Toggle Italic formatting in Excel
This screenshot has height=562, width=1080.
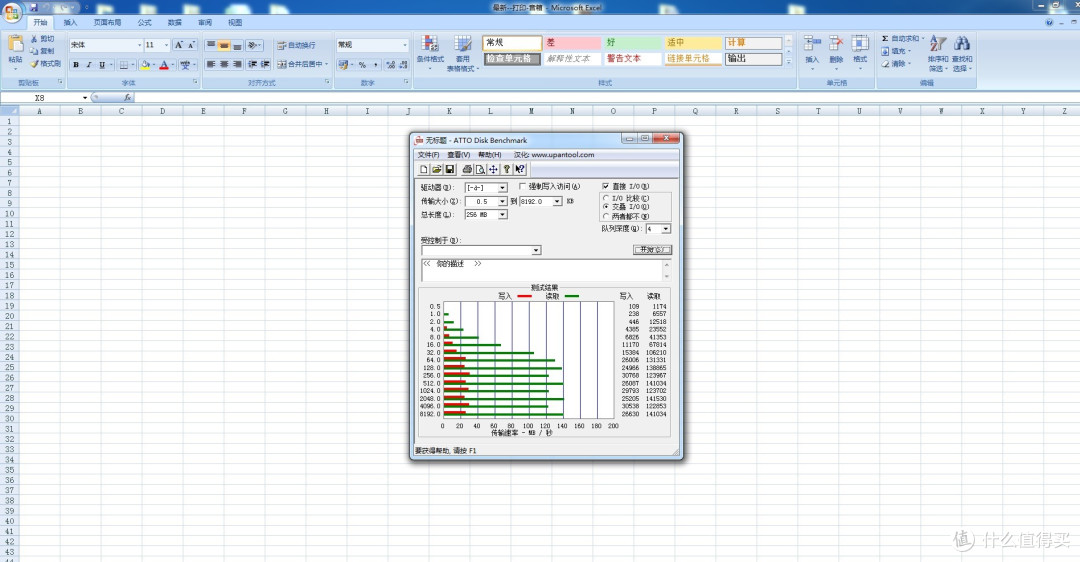click(x=89, y=65)
